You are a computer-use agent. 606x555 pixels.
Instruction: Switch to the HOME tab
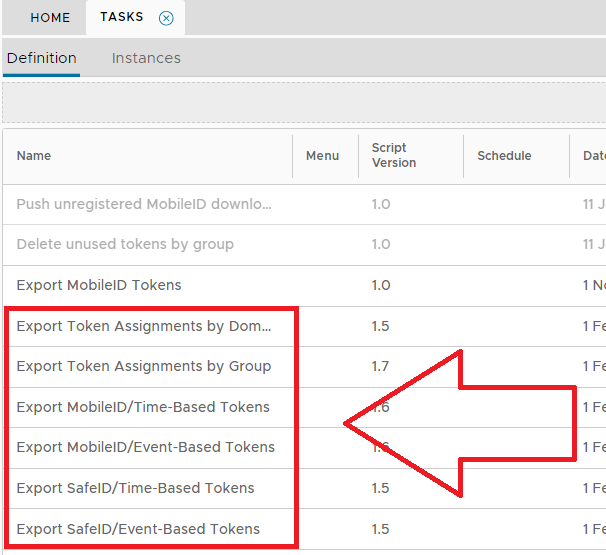pos(50,18)
